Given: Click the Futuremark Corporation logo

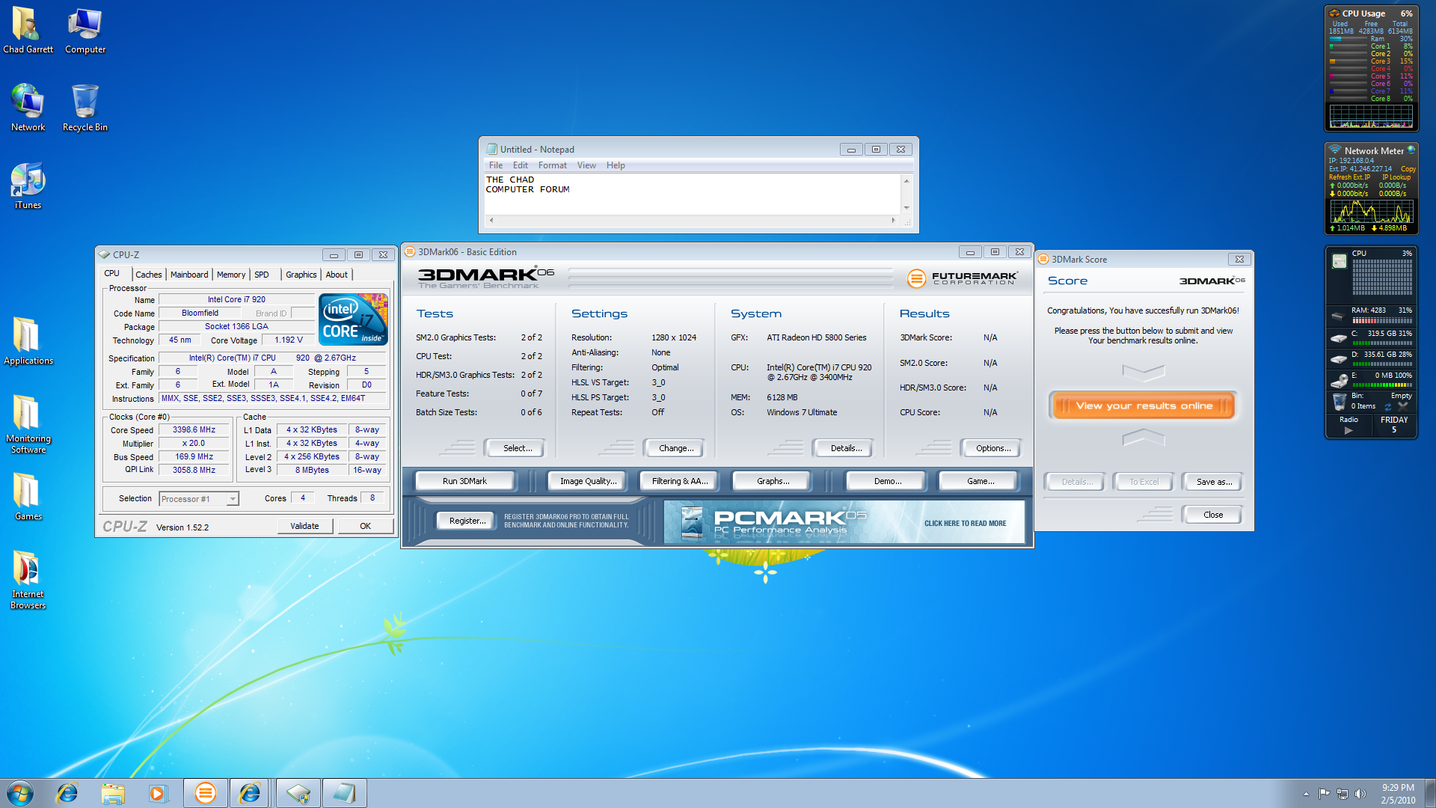Looking at the screenshot, I should pyautogui.click(x=963, y=278).
